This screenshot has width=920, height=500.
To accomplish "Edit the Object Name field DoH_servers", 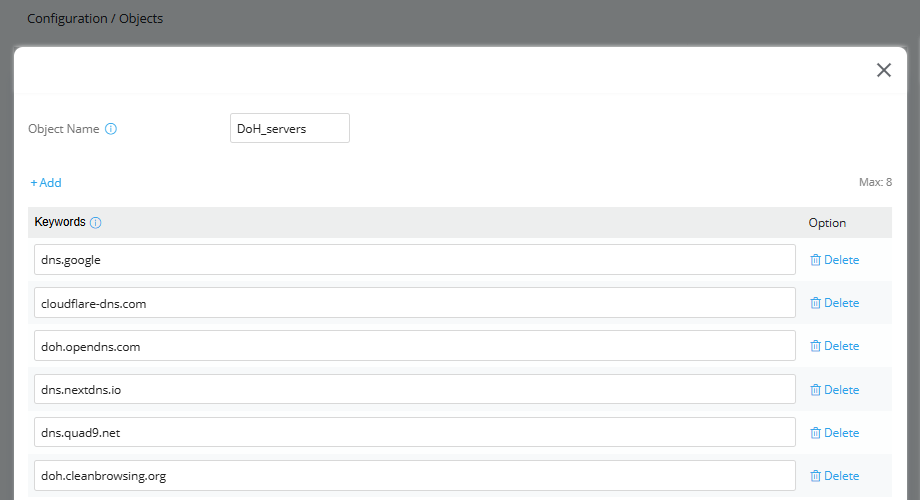I will coord(290,128).
